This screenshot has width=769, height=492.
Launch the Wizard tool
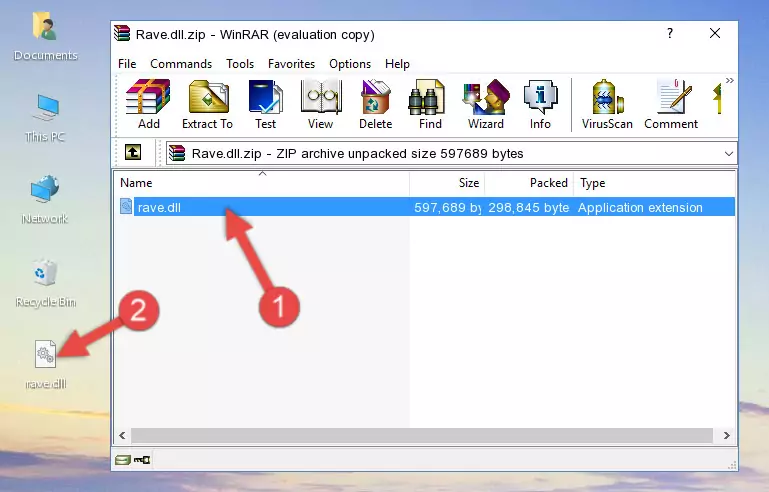pyautogui.click(x=486, y=104)
